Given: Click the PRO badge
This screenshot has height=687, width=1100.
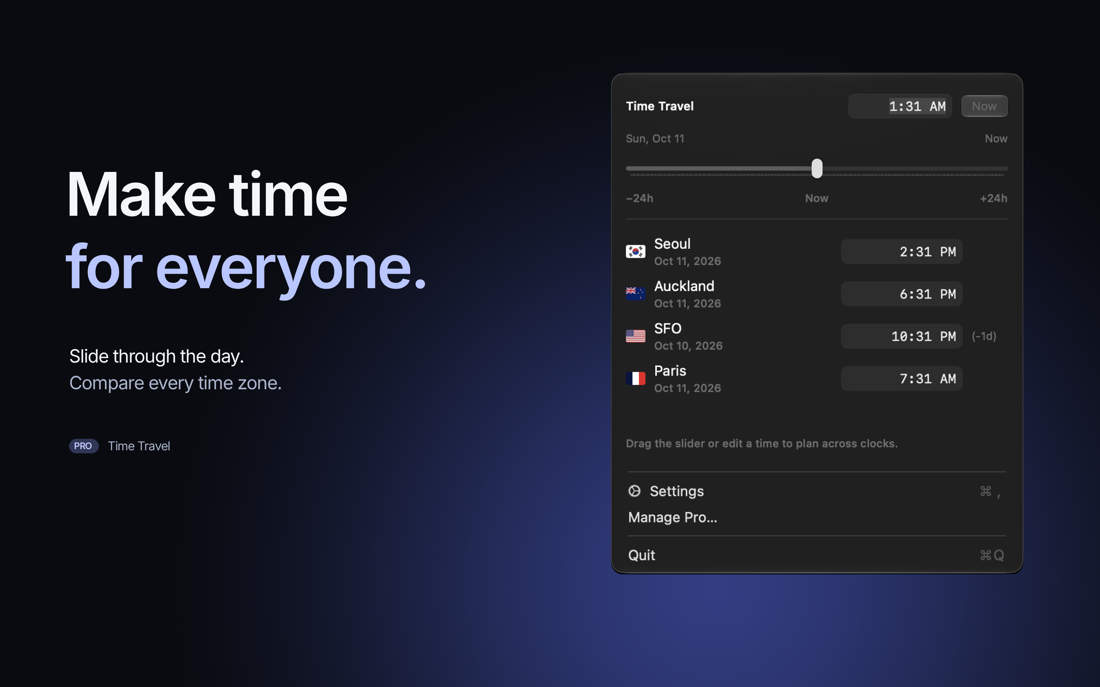Looking at the screenshot, I should pos(83,446).
